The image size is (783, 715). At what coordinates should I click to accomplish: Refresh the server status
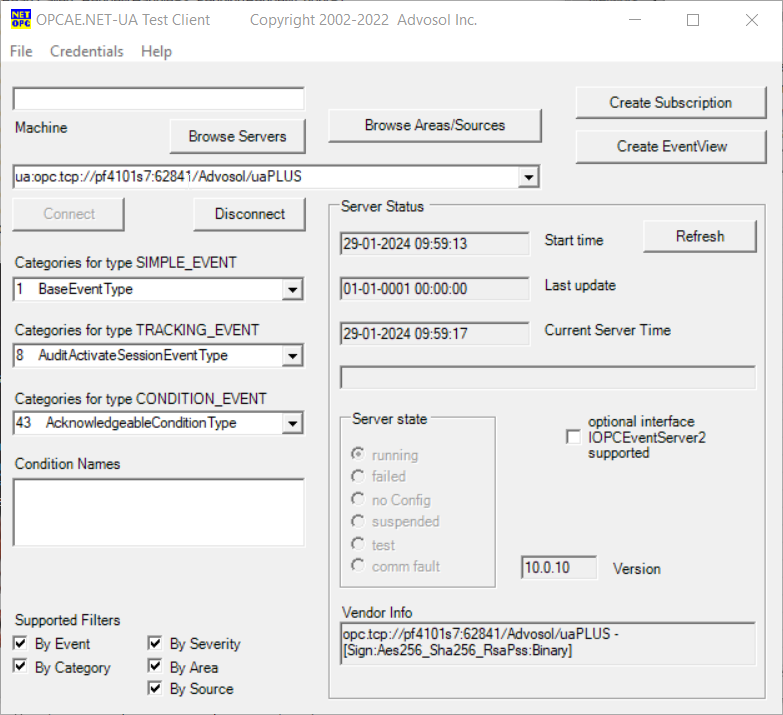pos(699,236)
